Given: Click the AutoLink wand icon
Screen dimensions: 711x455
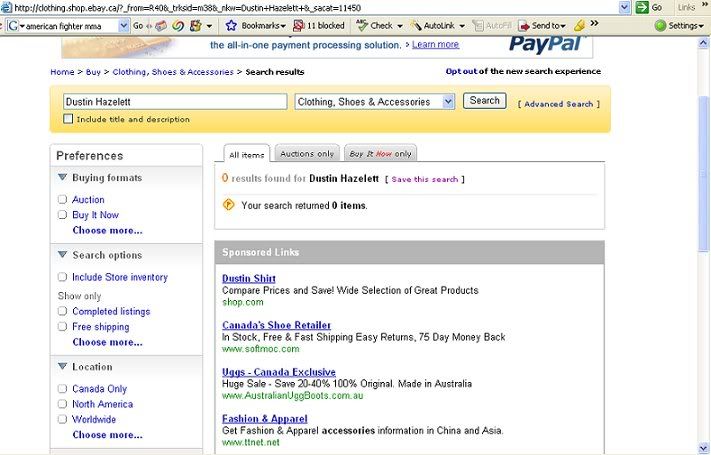Looking at the screenshot, I should click(x=415, y=26).
